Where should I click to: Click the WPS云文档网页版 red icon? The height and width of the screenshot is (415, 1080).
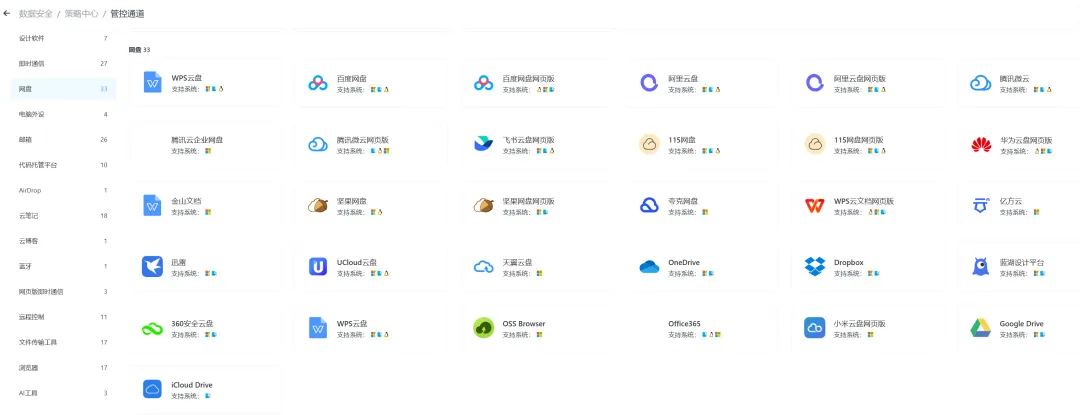(815, 205)
